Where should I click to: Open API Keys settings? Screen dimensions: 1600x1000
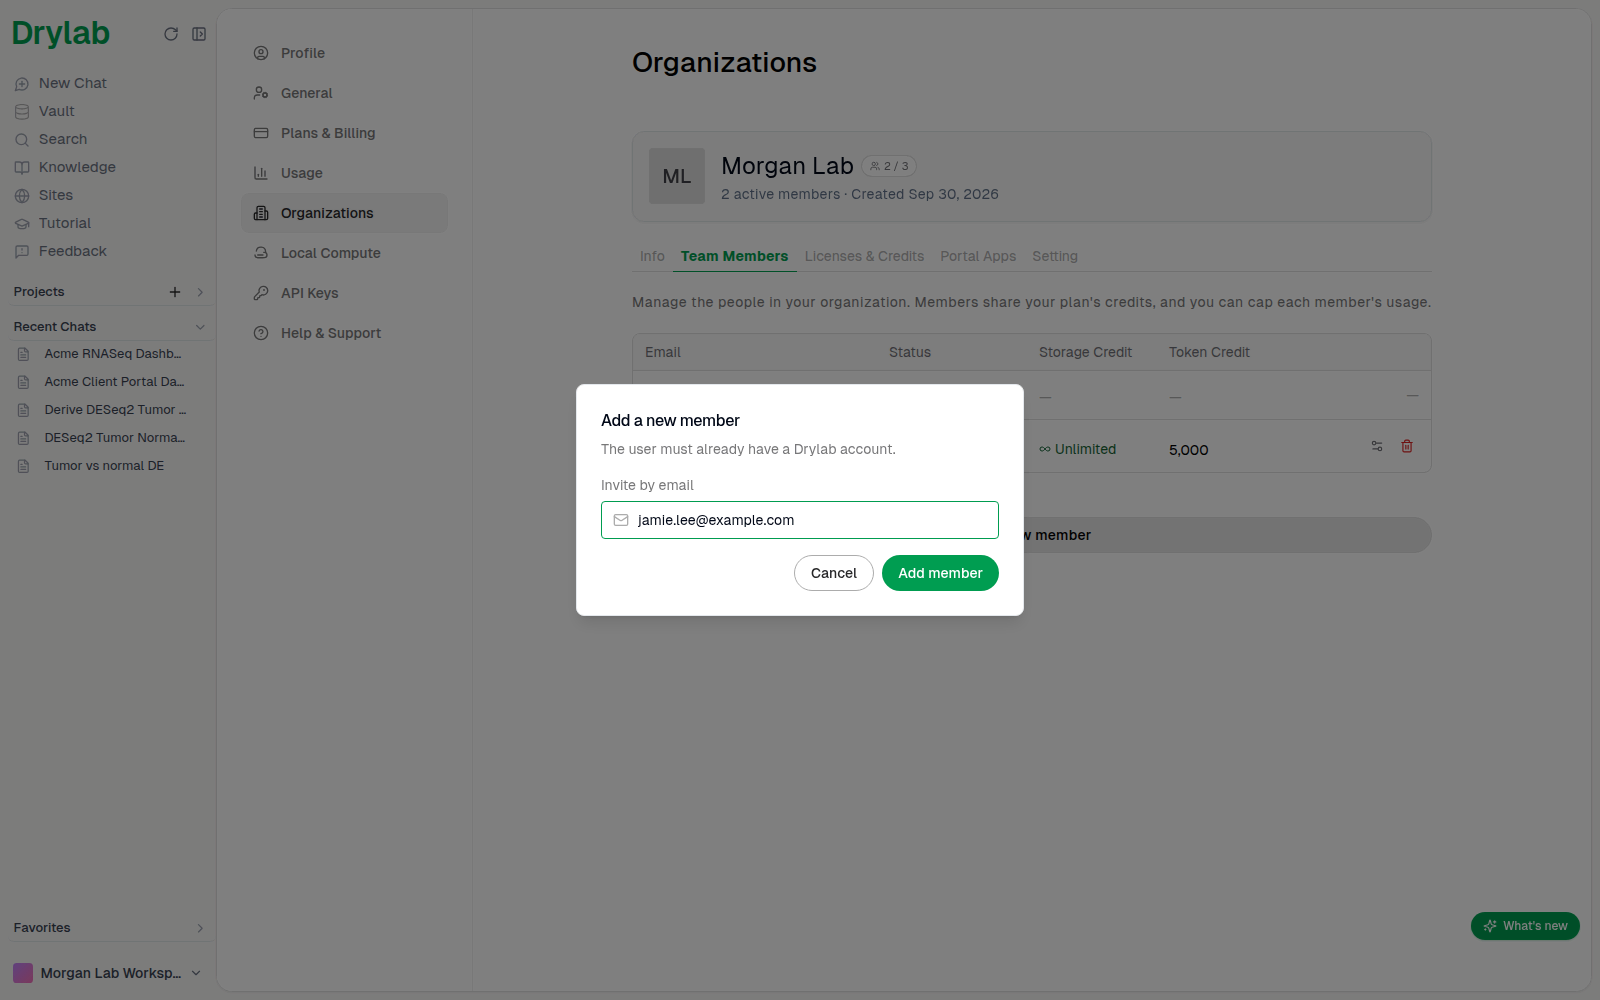click(x=344, y=293)
